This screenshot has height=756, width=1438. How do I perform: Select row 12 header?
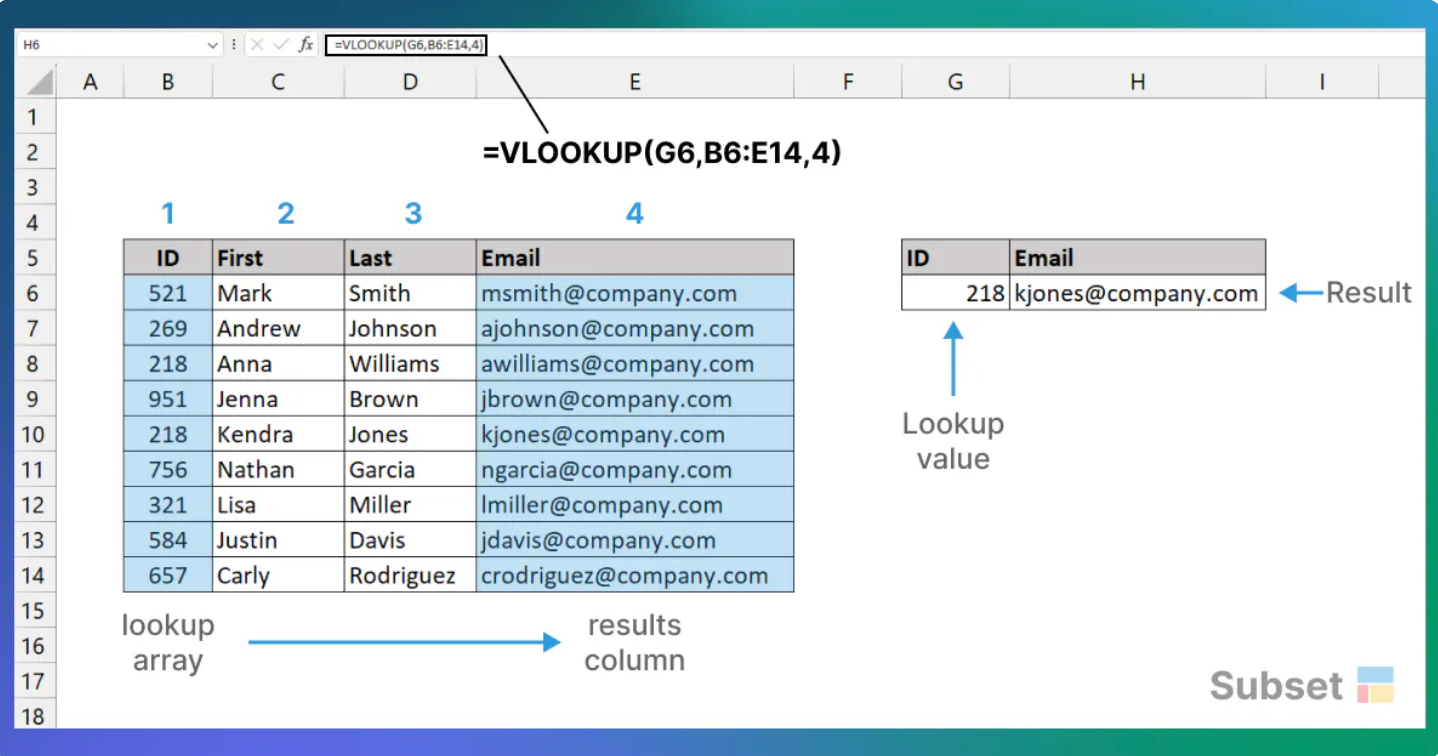click(34, 505)
